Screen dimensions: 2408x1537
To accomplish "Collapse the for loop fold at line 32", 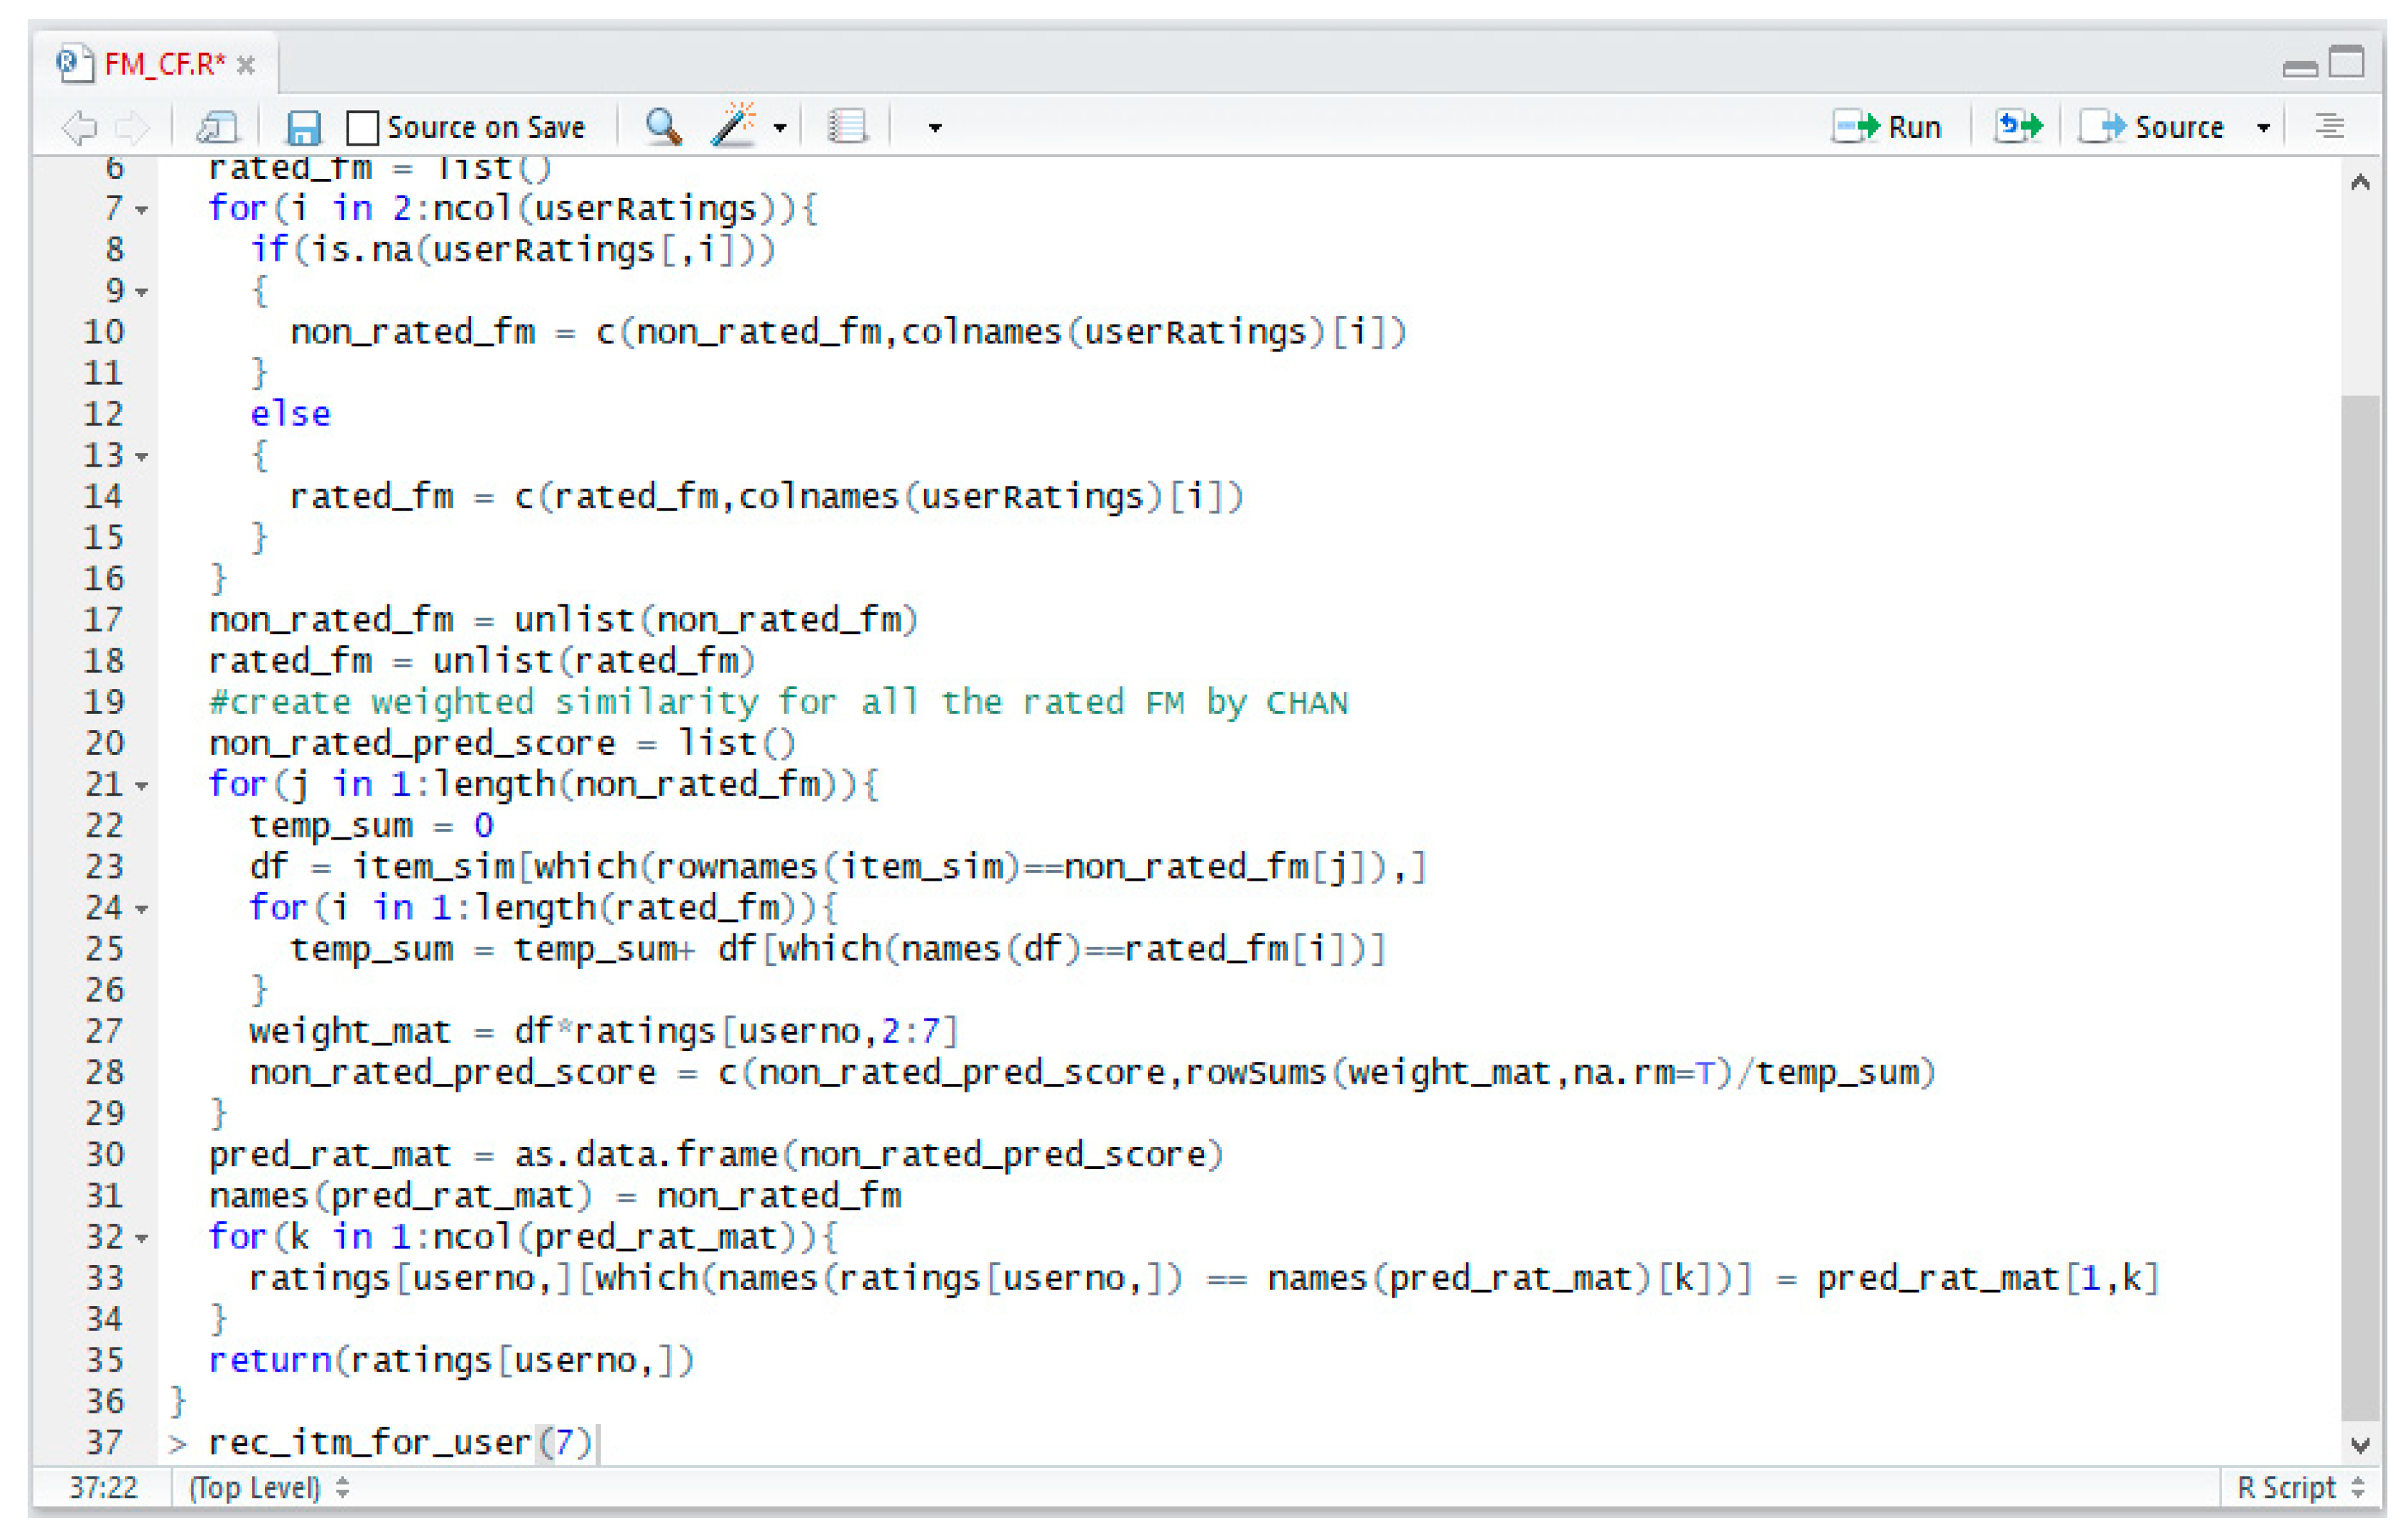I will [142, 1240].
